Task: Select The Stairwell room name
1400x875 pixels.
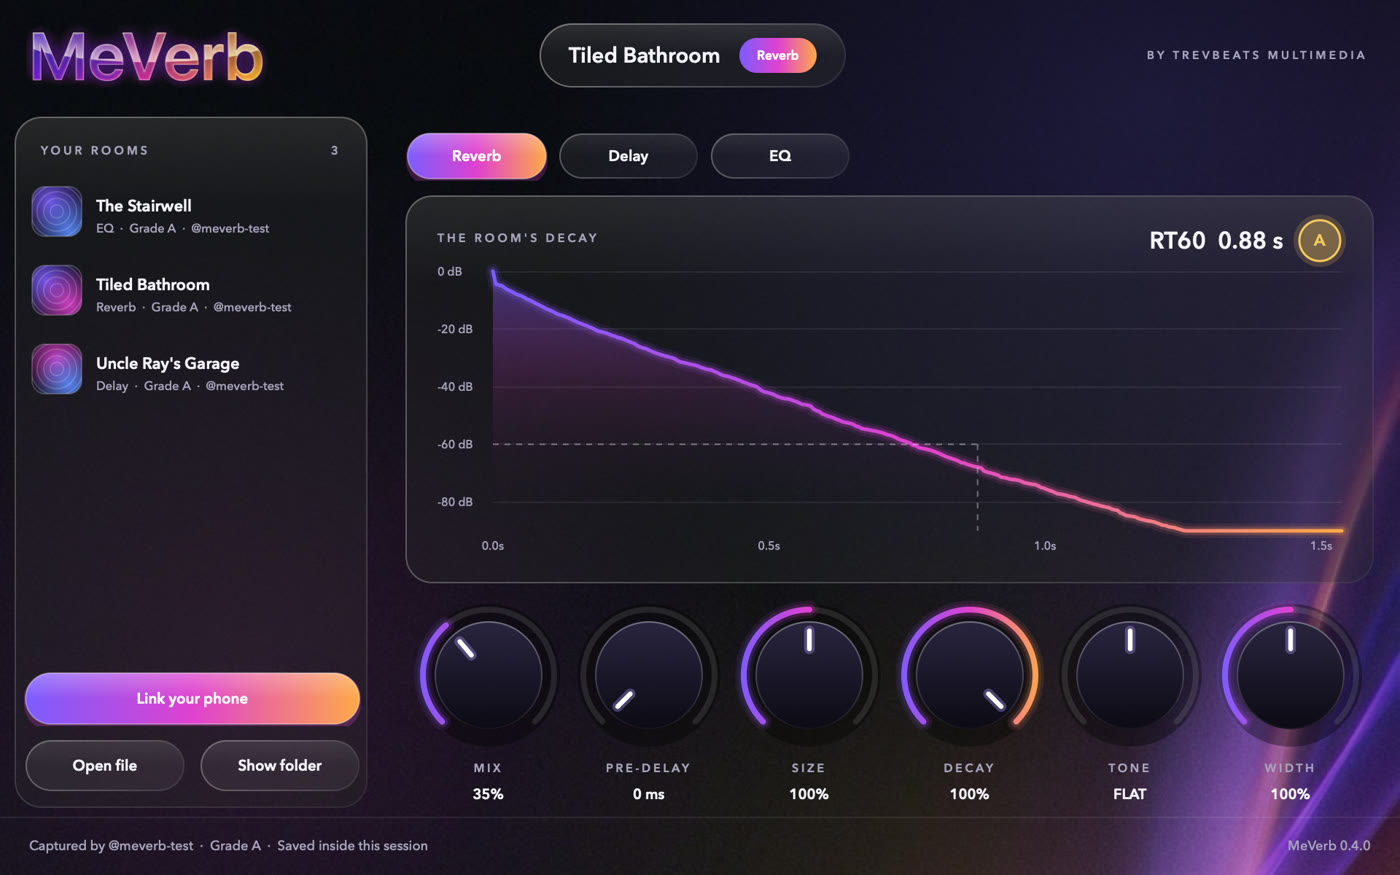Action: pos(144,205)
